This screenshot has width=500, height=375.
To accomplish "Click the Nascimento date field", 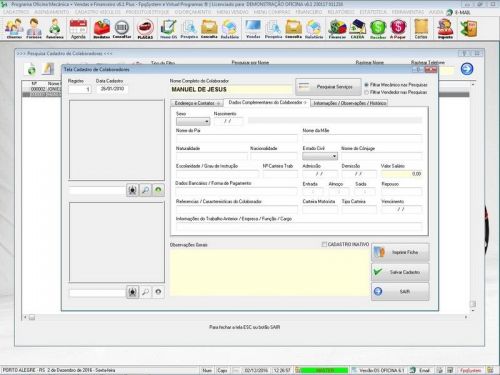I will click(x=228, y=121).
